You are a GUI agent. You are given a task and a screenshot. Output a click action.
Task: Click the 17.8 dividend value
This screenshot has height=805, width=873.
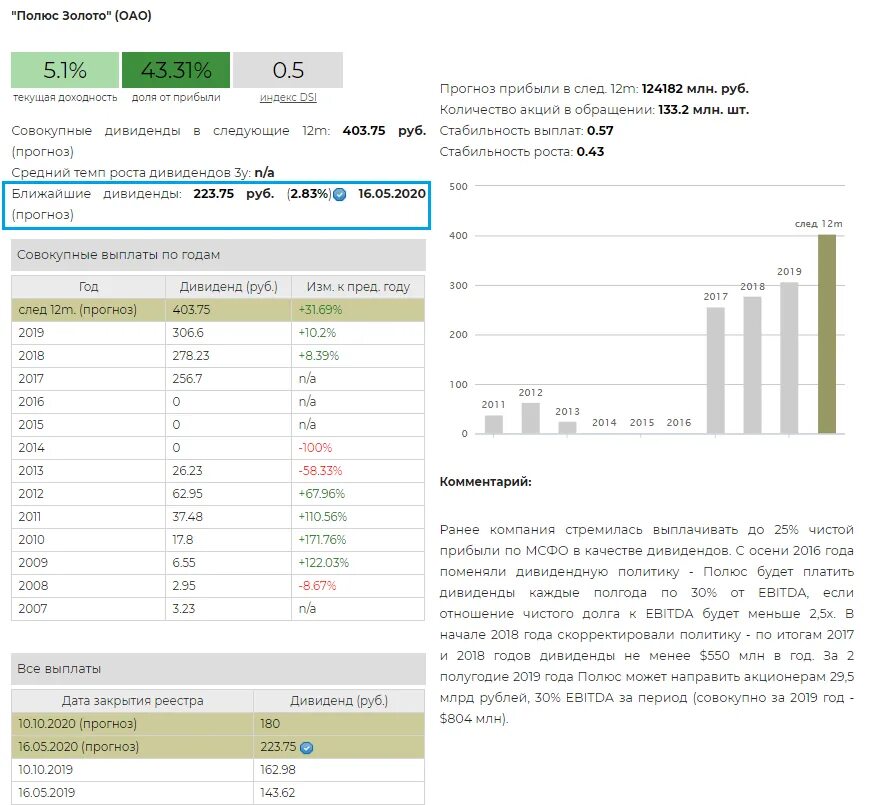(183, 540)
